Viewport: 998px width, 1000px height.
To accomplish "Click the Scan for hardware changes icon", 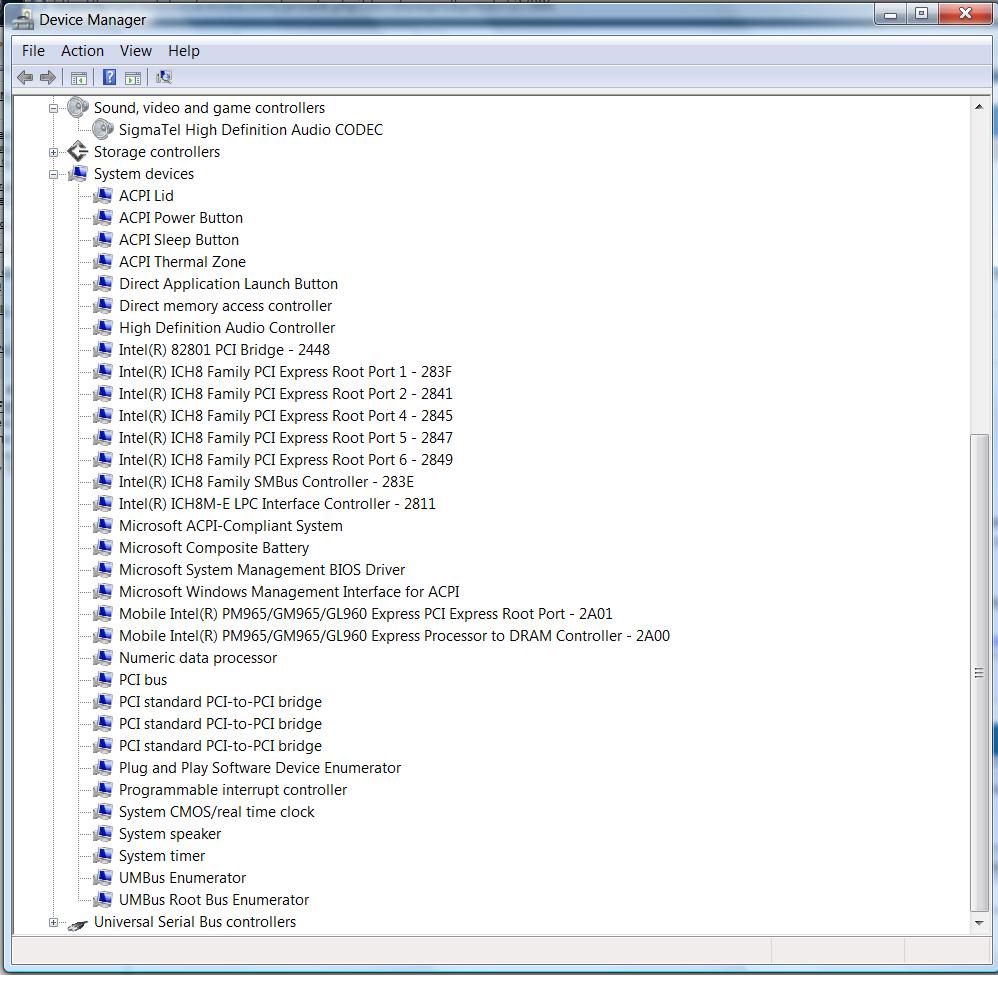I will point(164,78).
